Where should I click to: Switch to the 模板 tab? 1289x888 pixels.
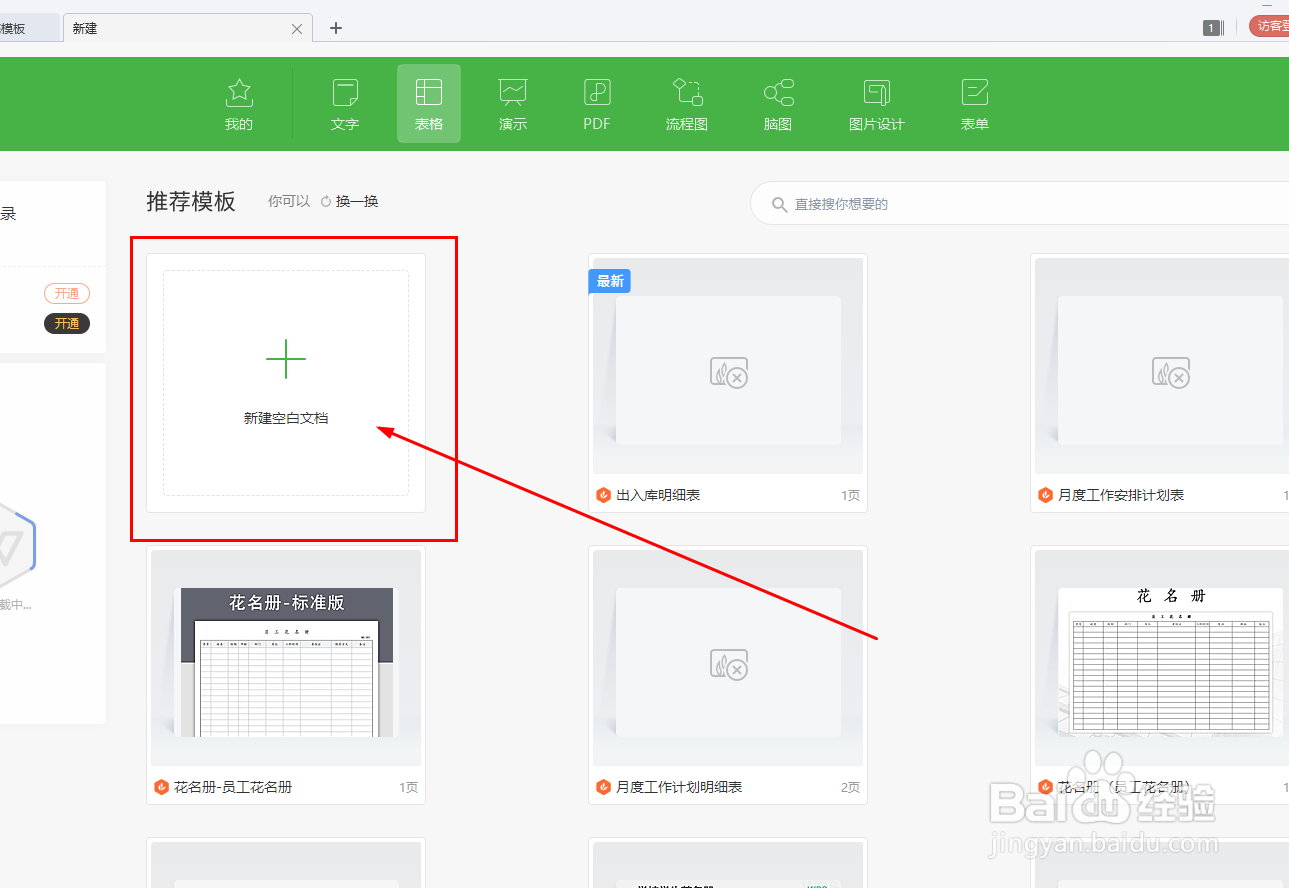[28, 28]
